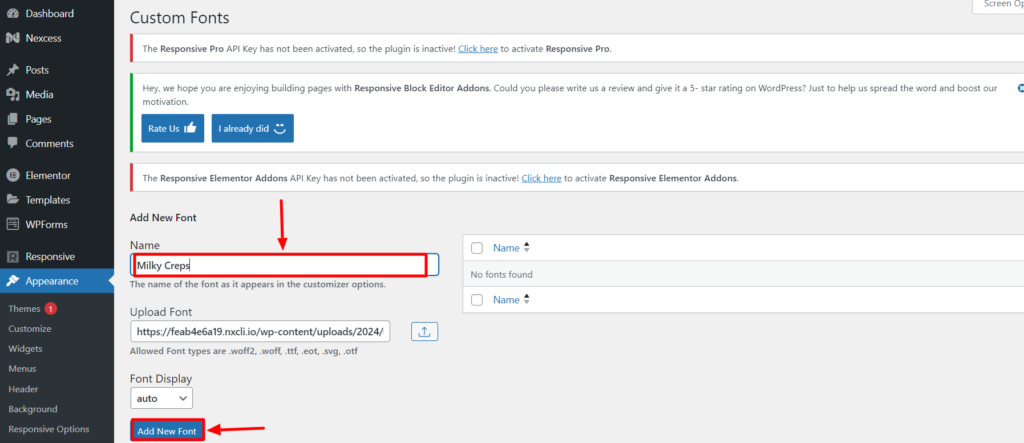Click the No fonts found table row

coord(743,274)
